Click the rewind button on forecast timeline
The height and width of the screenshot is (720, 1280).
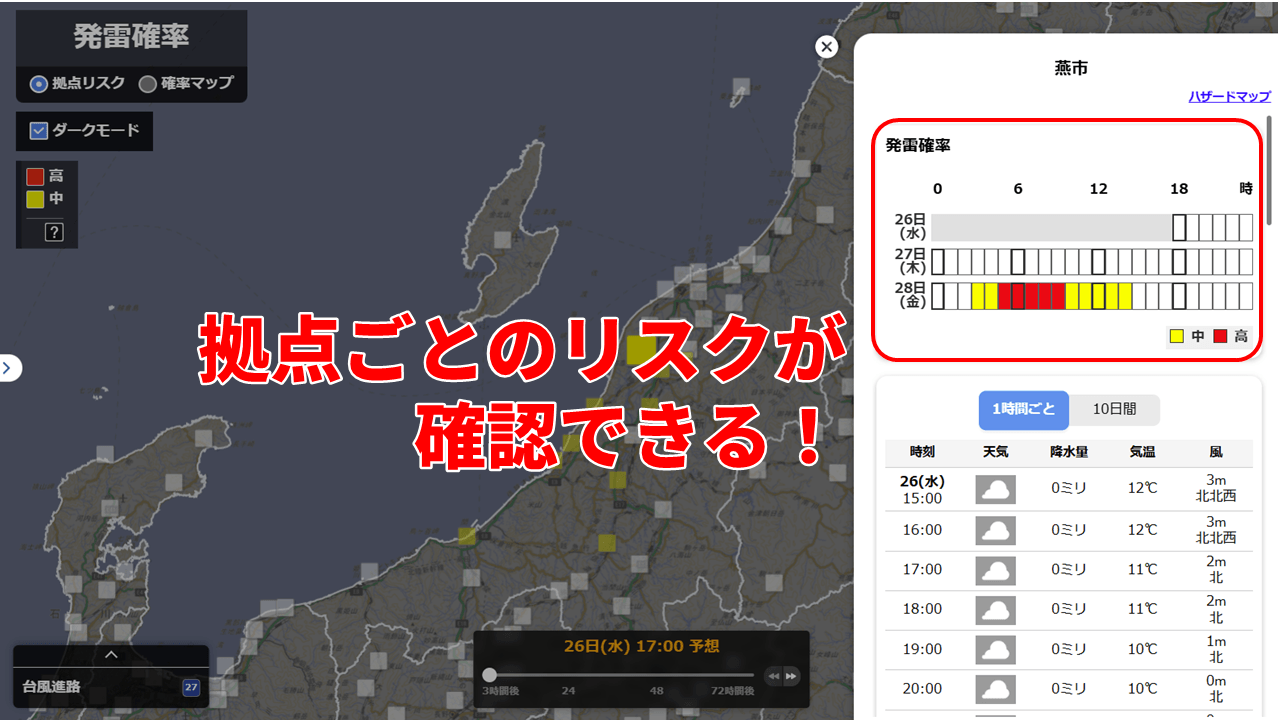tap(773, 676)
